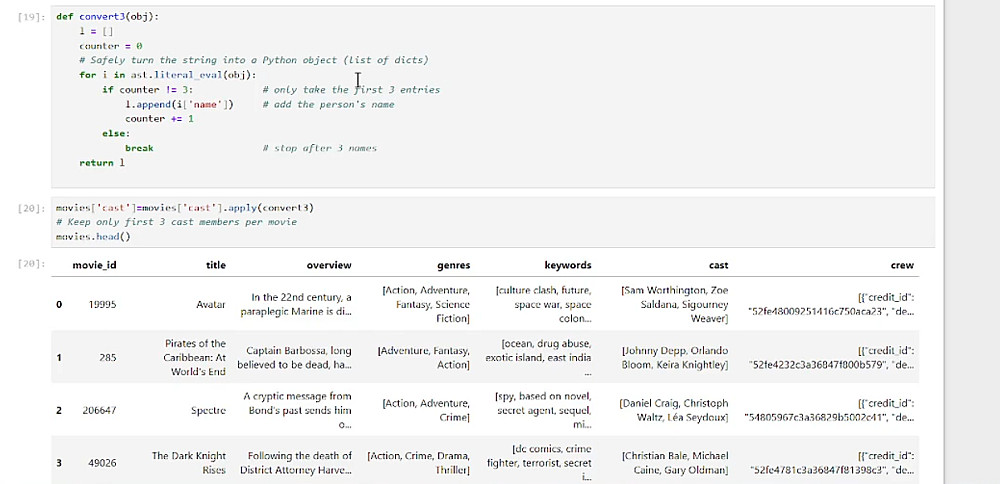The height and width of the screenshot is (484, 1000).
Task: Click the genres column header
Action: point(453,265)
